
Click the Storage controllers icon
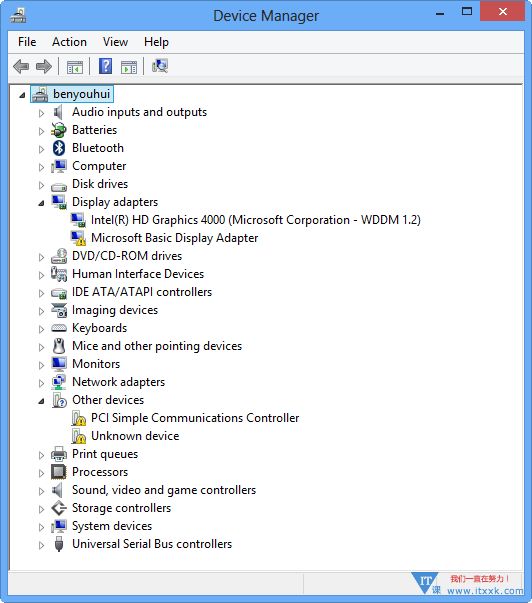pyautogui.click(x=59, y=508)
